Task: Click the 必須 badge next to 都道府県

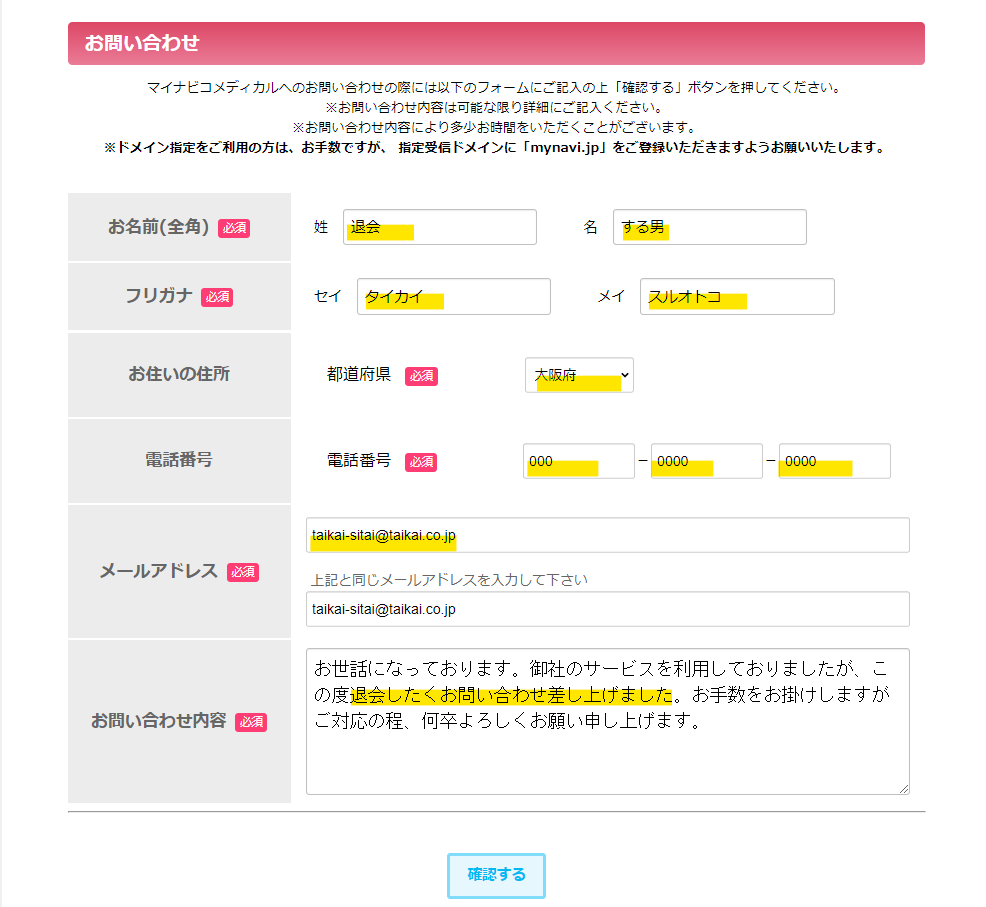Action: 421,376
